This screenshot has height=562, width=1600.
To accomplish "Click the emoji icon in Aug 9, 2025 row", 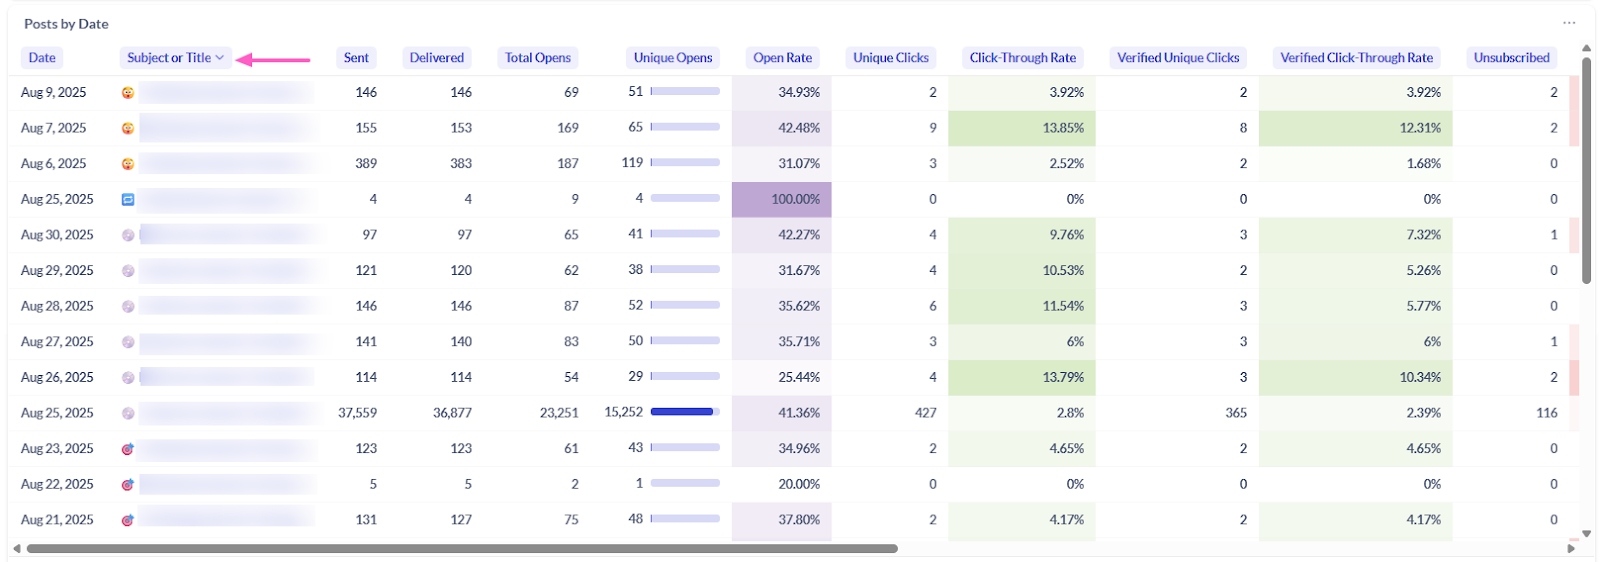I will 128,93.
